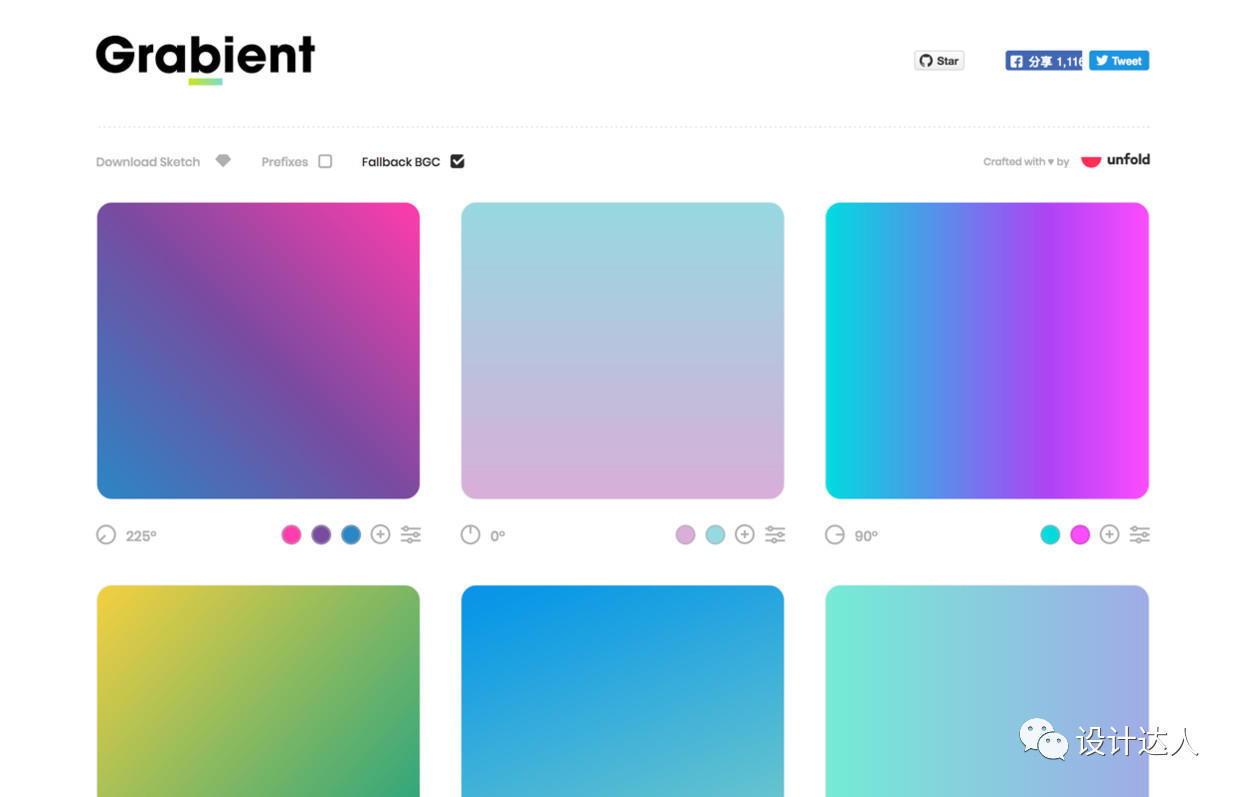Select the cyan swatch on the 90° gradient
The image size is (1240, 797).
[x=1050, y=535]
